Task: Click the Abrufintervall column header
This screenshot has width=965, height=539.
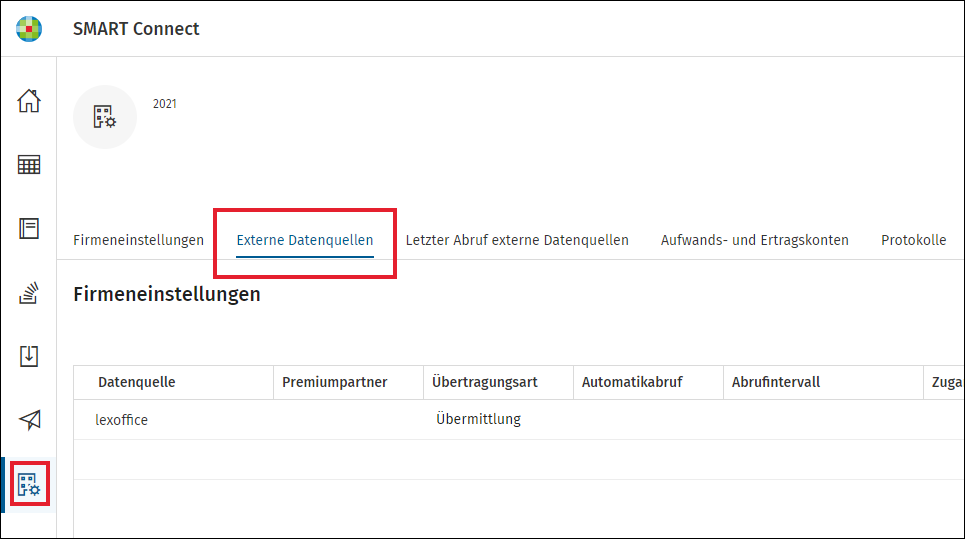Action: pos(823,382)
